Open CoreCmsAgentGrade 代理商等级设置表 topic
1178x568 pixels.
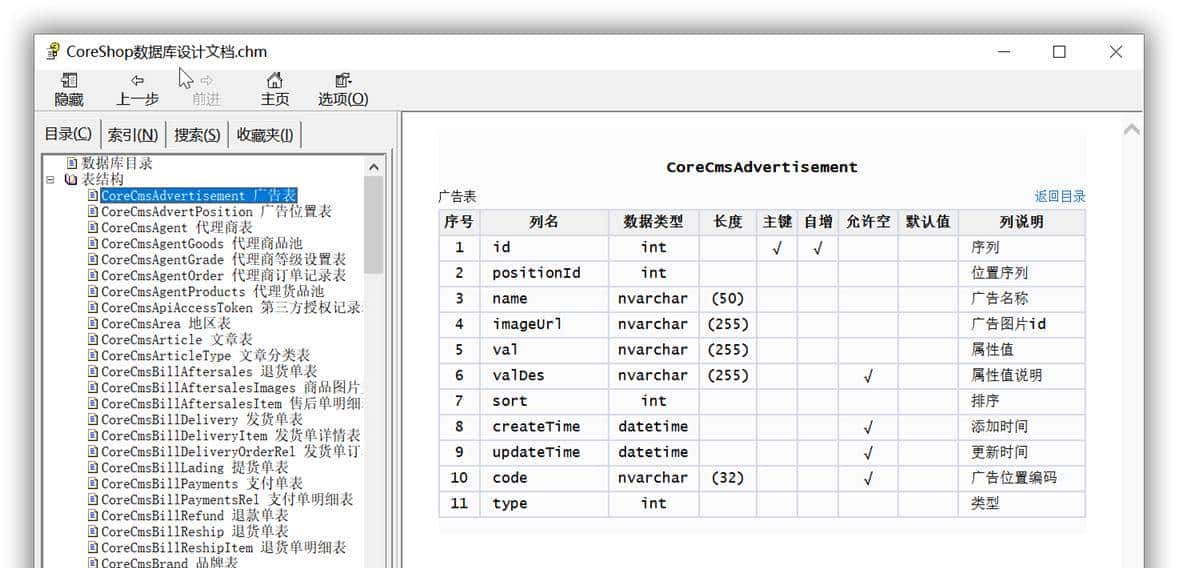(x=224, y=260)
